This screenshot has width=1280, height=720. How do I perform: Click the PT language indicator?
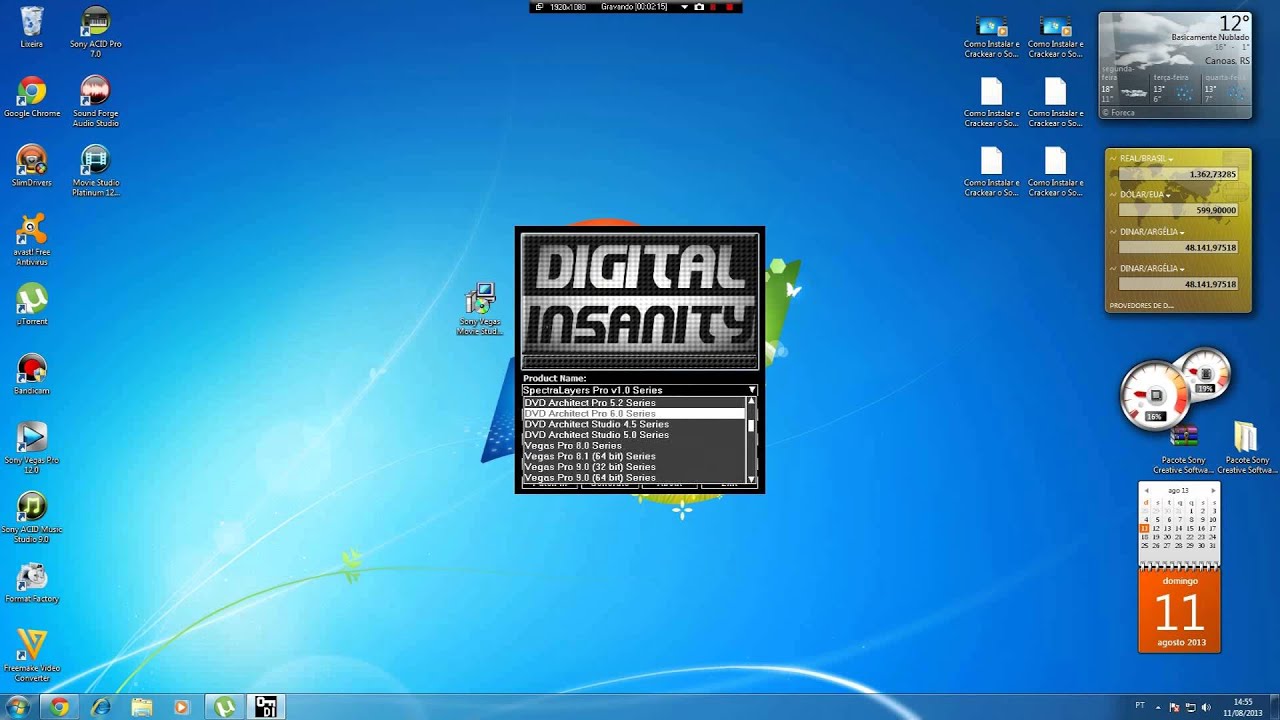[1140, 706]
